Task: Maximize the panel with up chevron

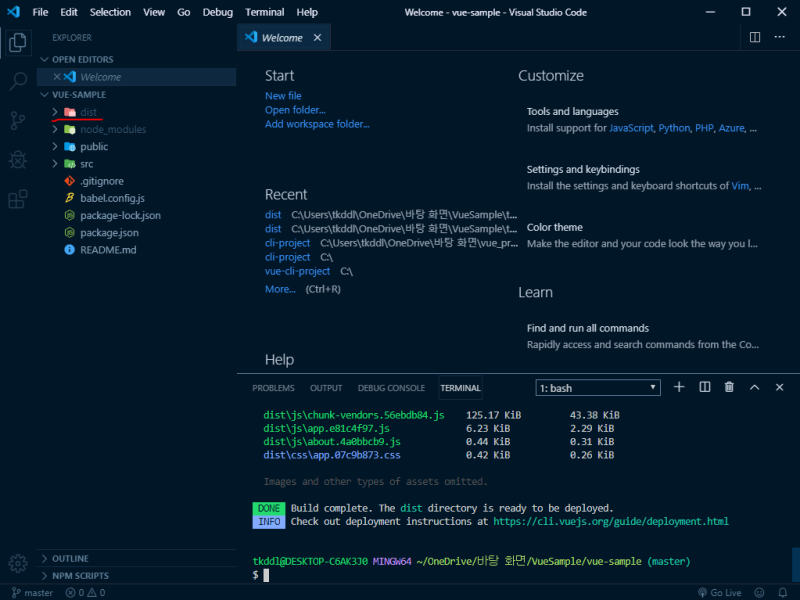Action: point(754,387)
